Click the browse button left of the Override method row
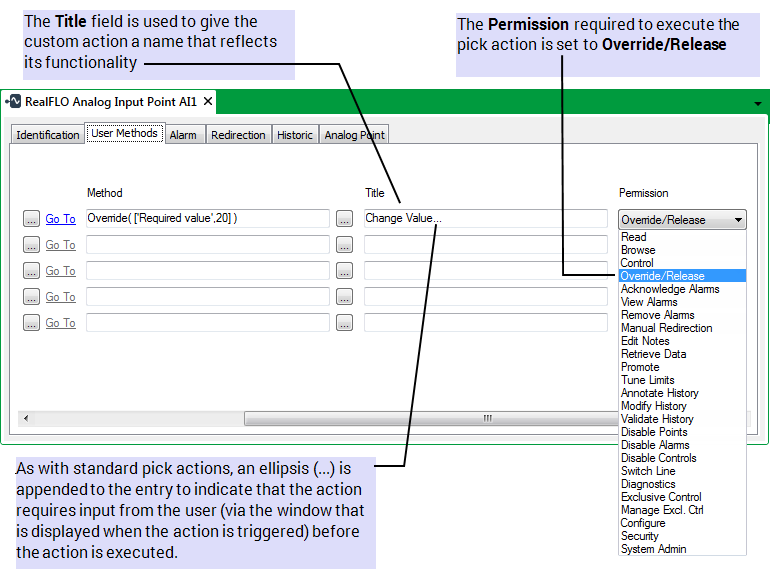770x579 pixels. pos(31,219)
